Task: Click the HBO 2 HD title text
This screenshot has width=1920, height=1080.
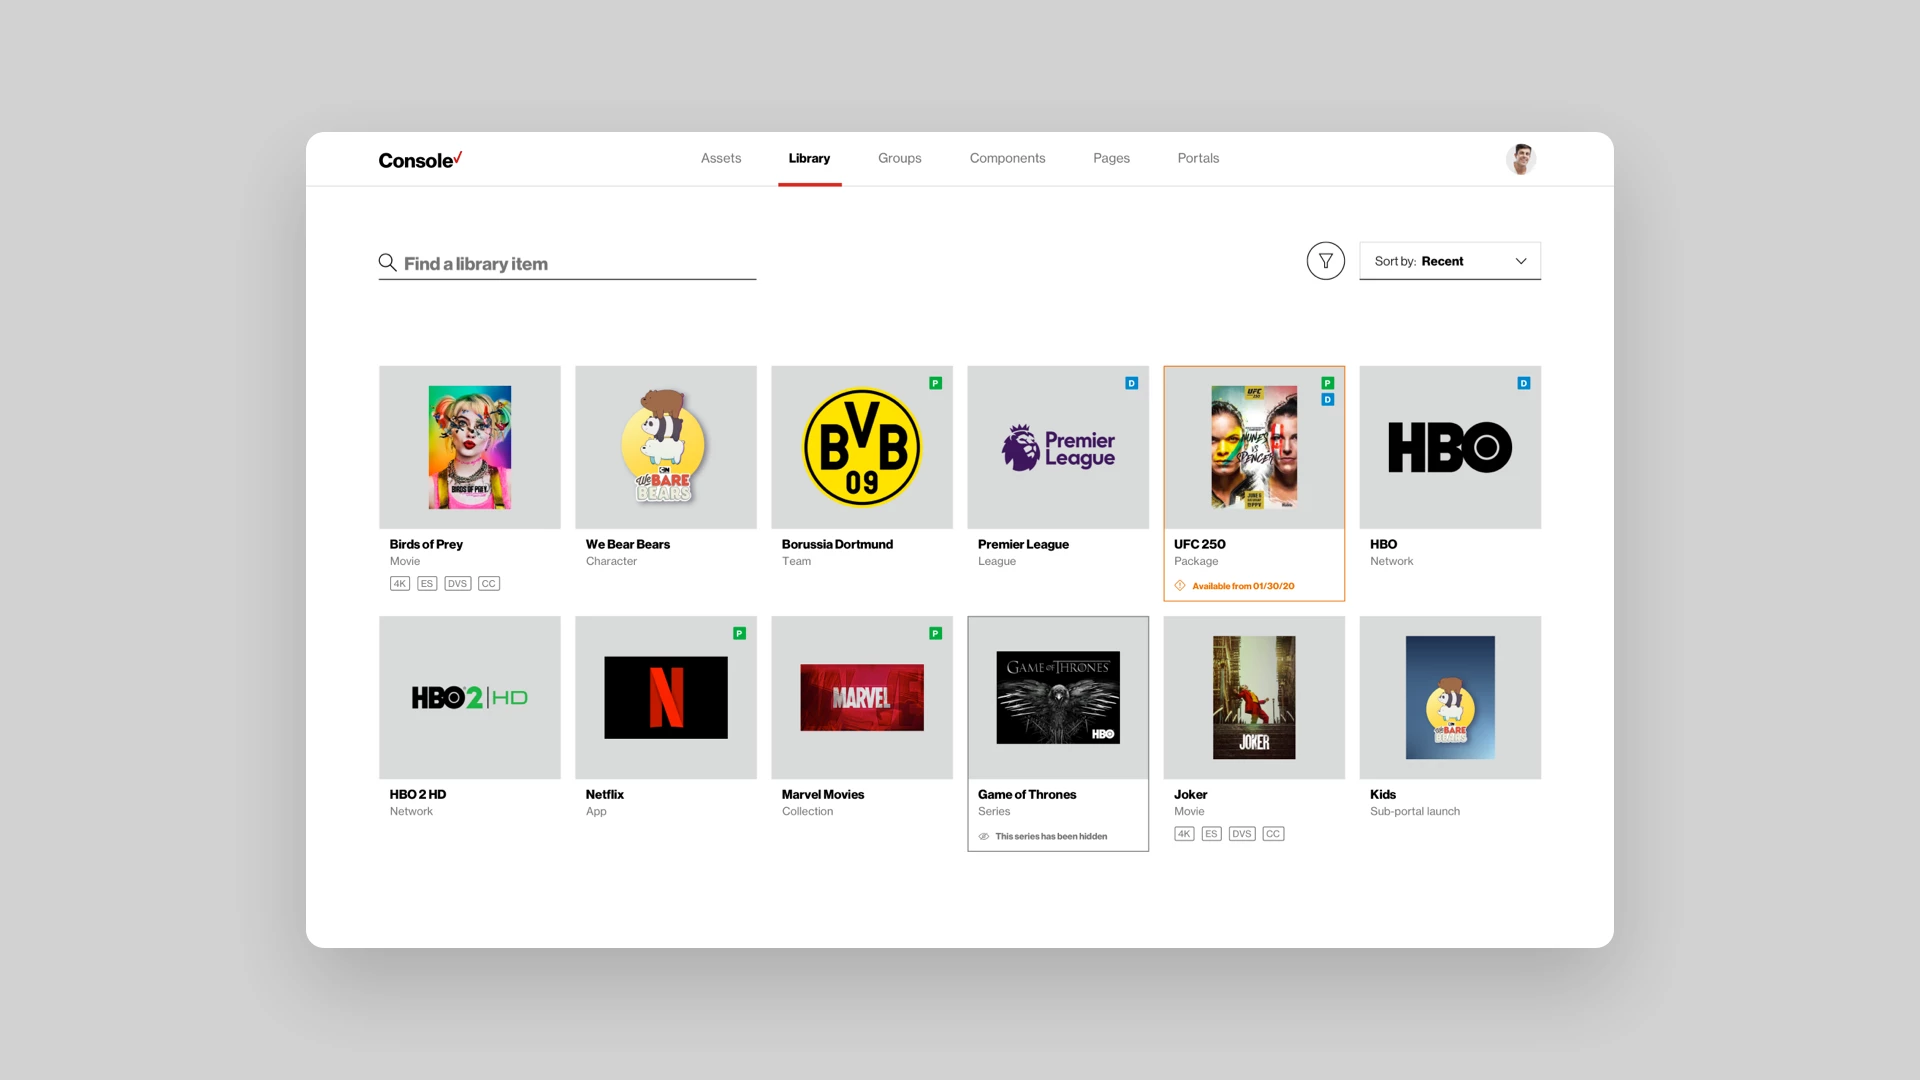Action: (x=418, y=794)
